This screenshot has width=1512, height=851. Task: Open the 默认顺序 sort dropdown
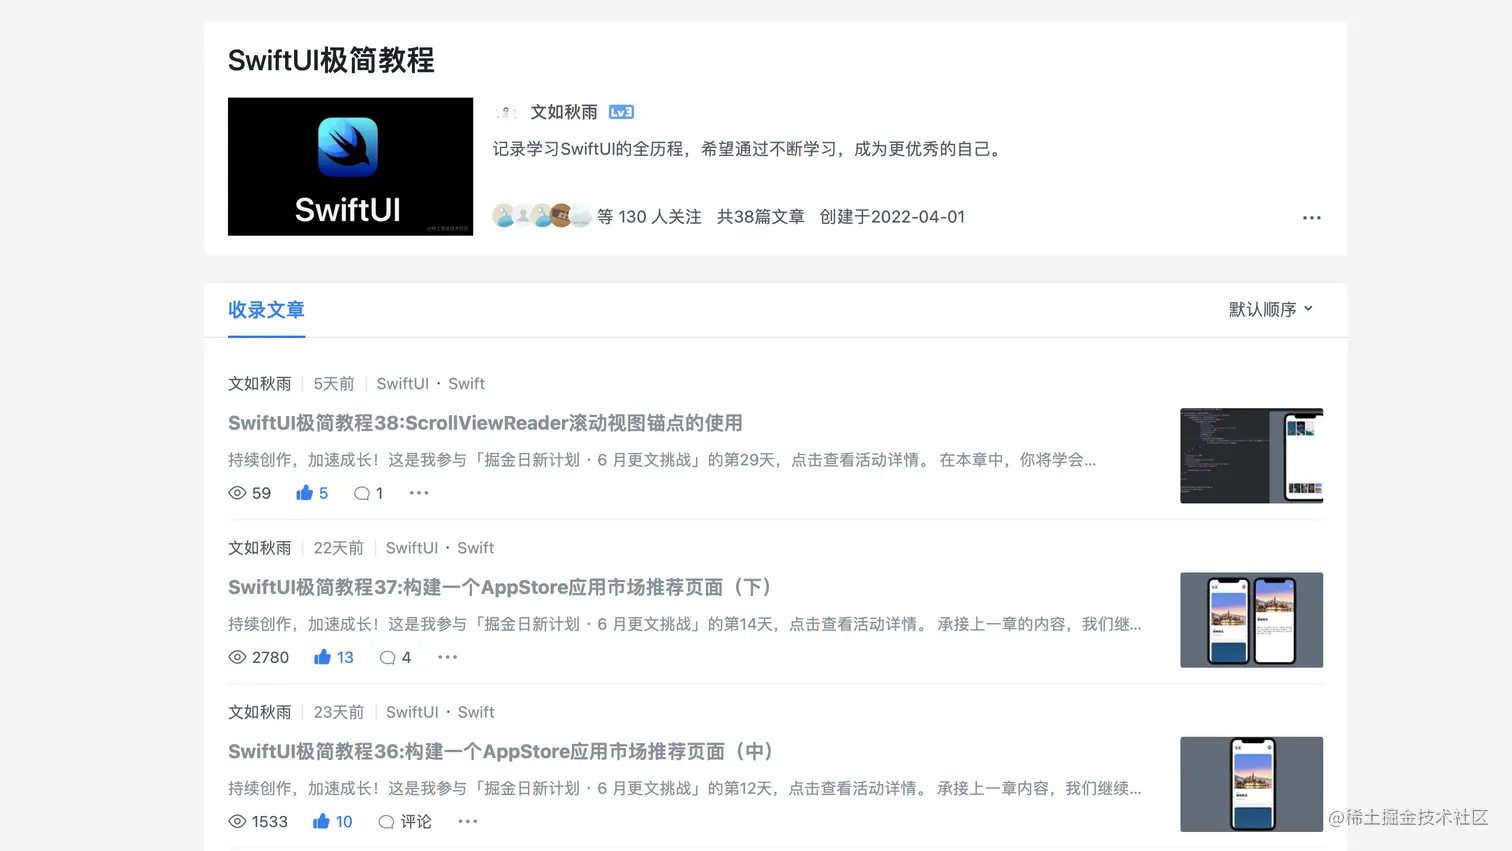tap(1271, 309)
